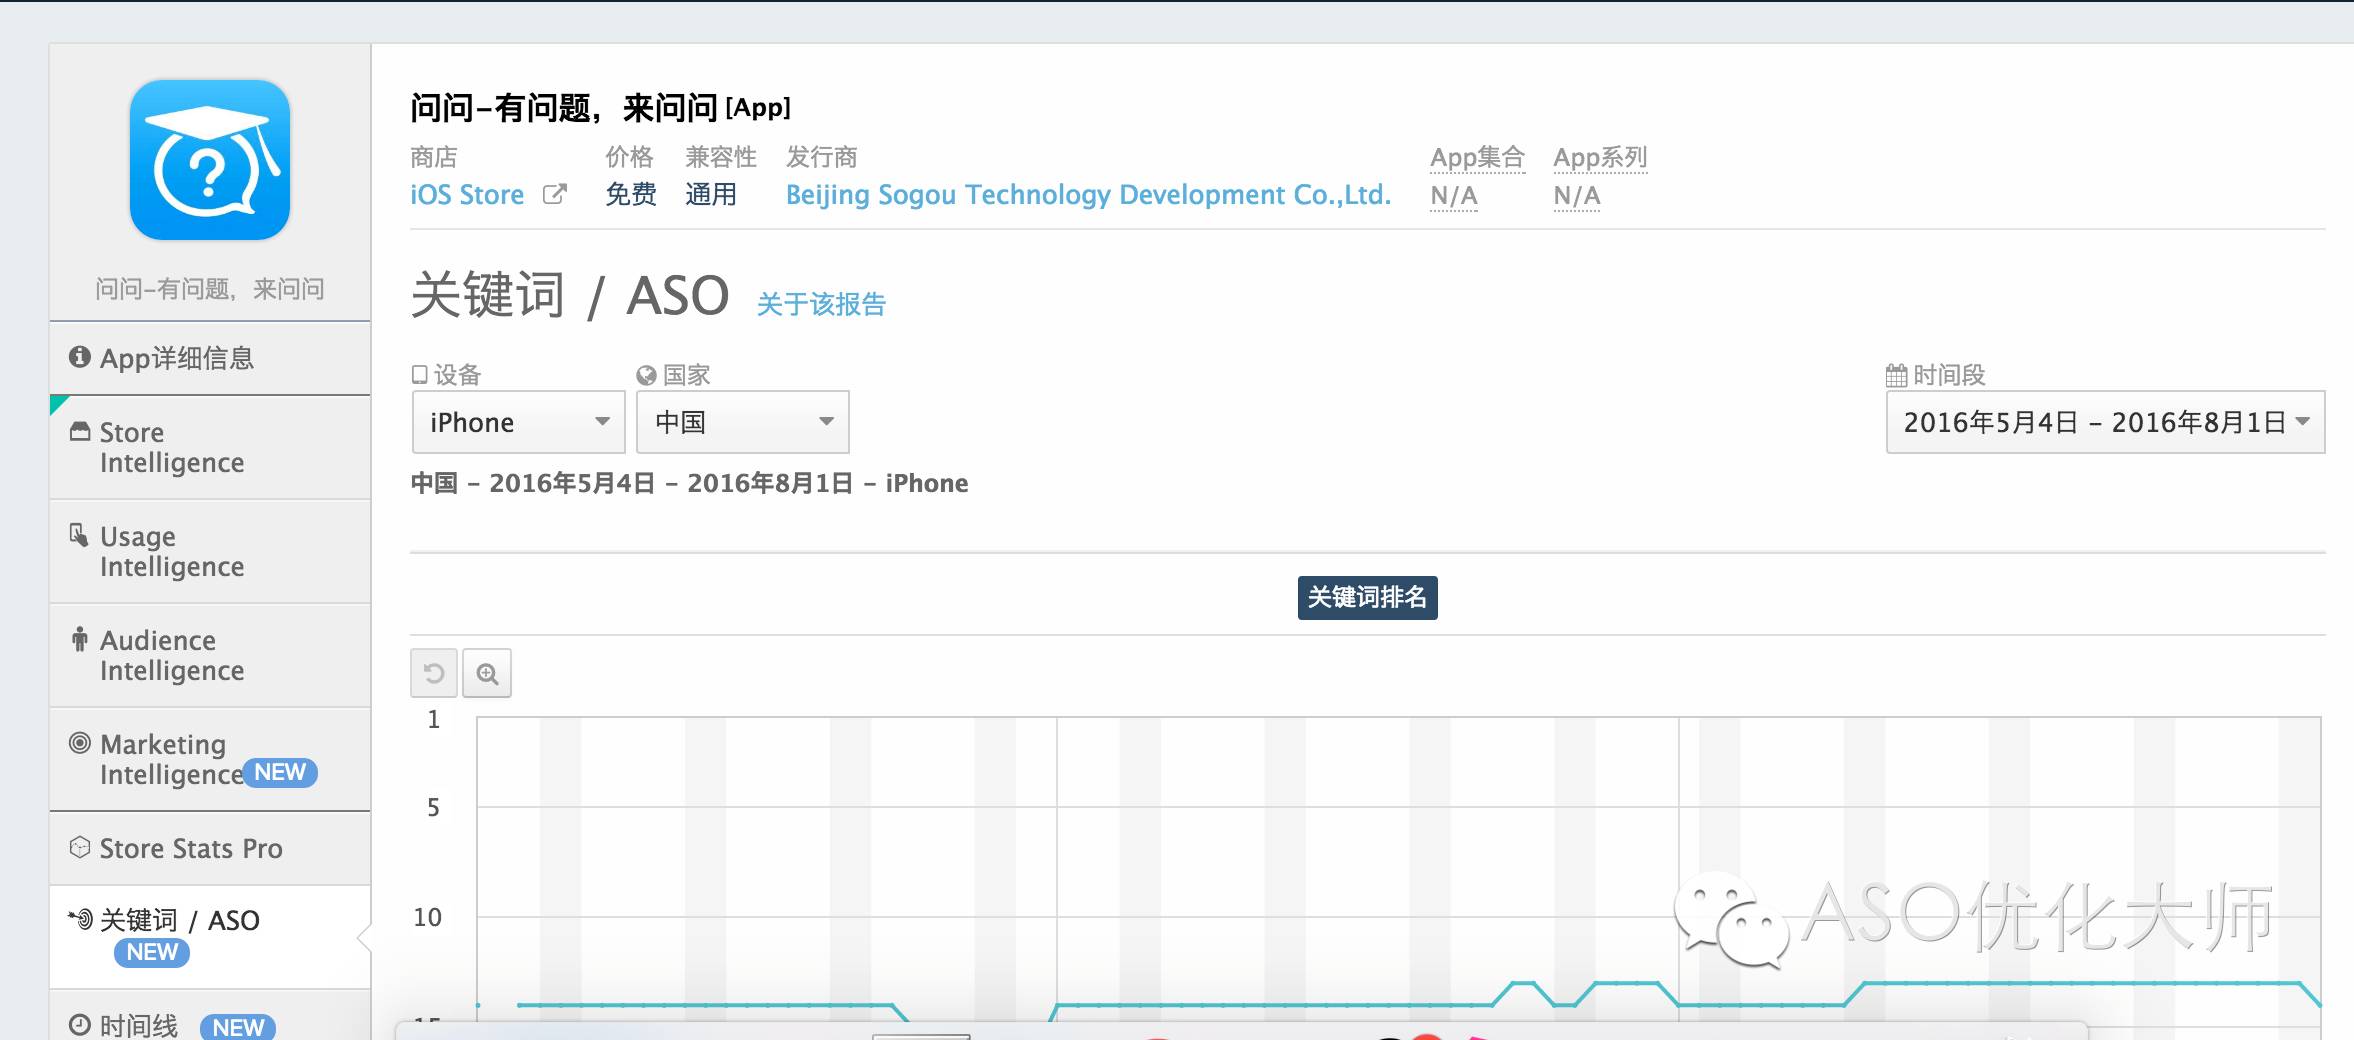Click the App系列 label

tap(1600, 157)
